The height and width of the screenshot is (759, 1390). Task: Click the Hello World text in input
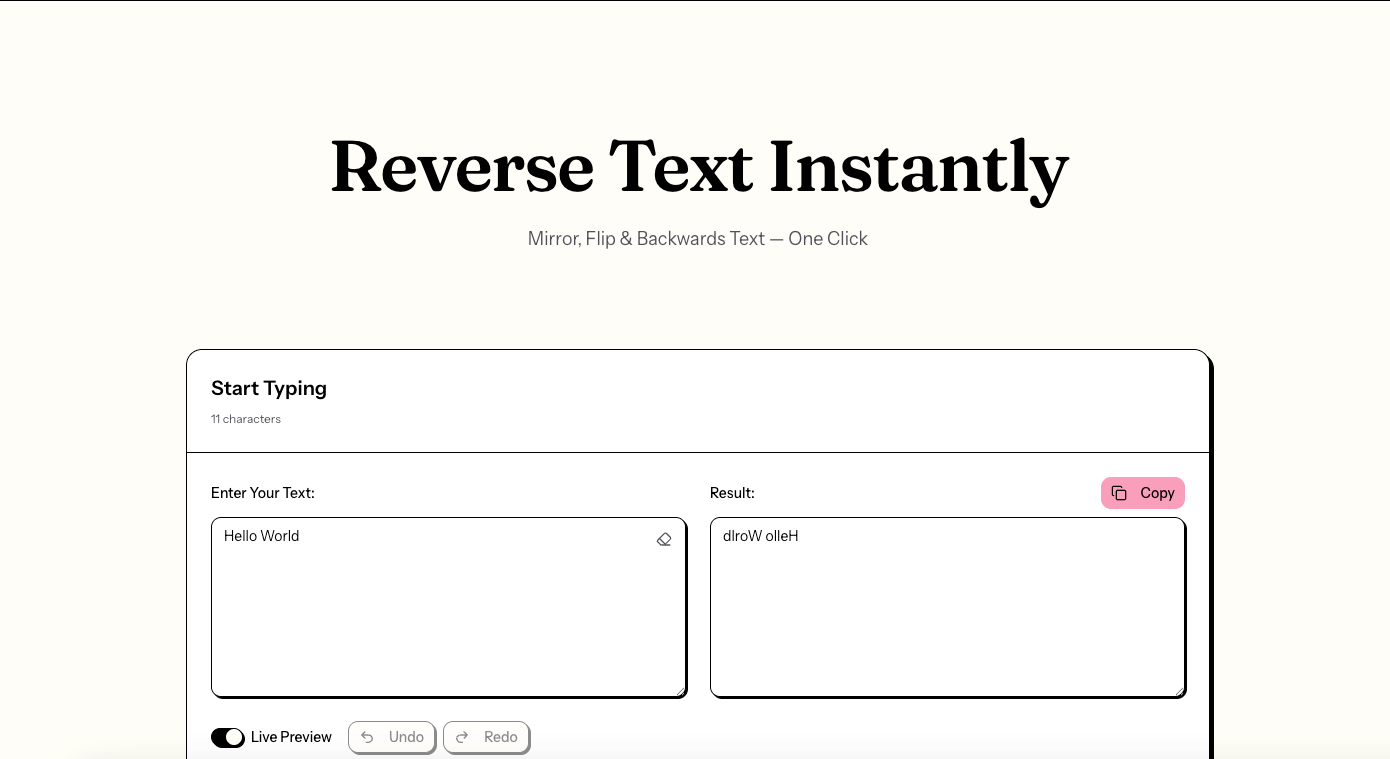(261, 536)
